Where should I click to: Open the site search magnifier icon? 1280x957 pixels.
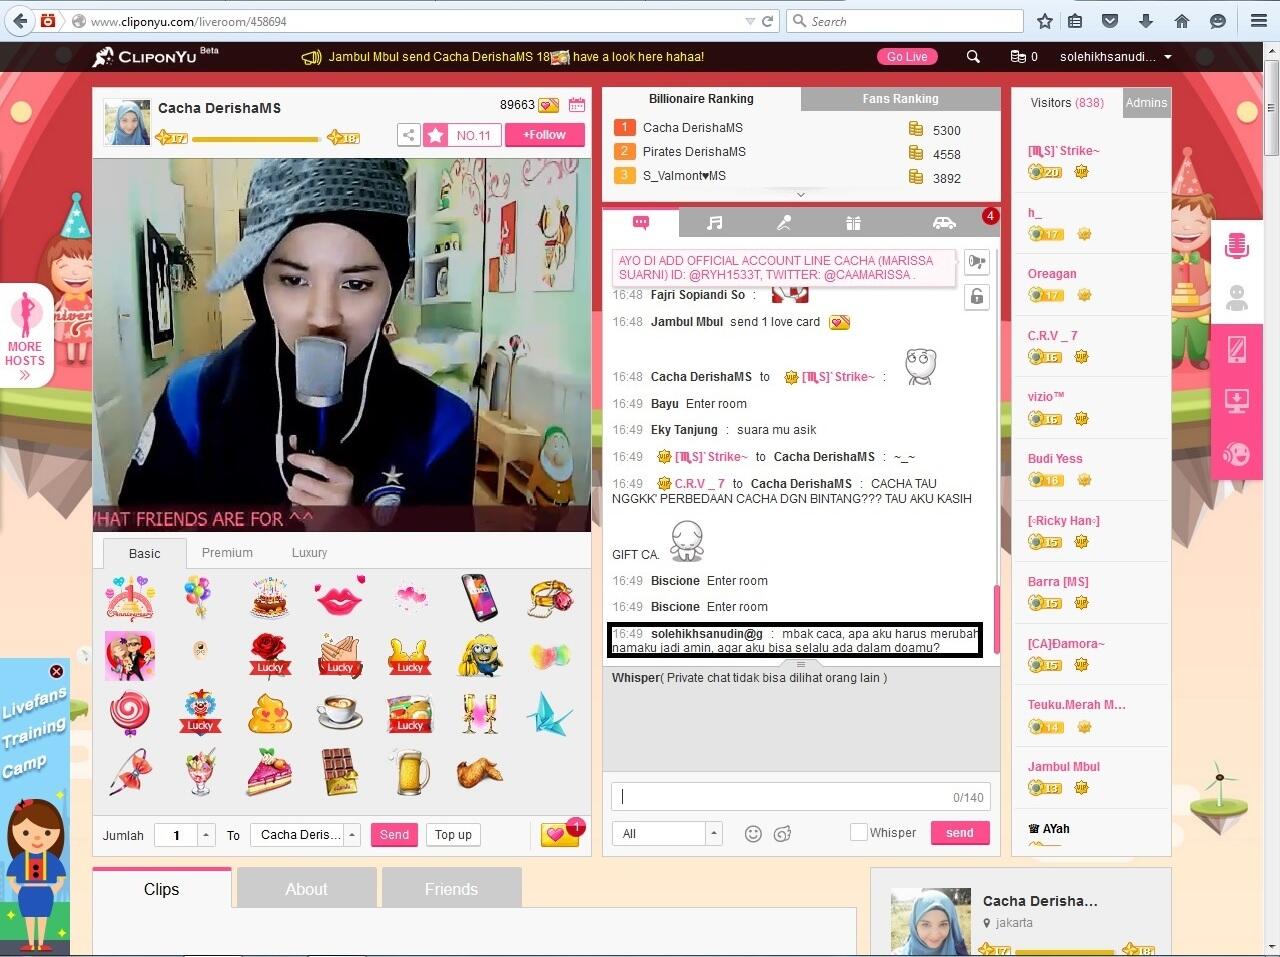point(973,57)
